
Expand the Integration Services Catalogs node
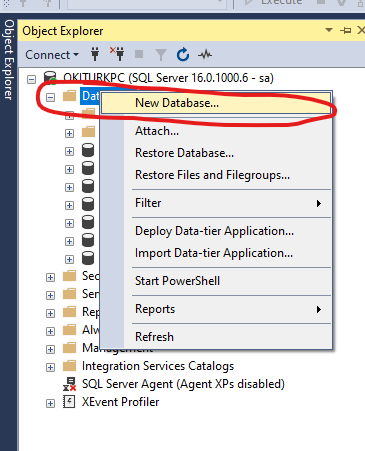[50, 367]
